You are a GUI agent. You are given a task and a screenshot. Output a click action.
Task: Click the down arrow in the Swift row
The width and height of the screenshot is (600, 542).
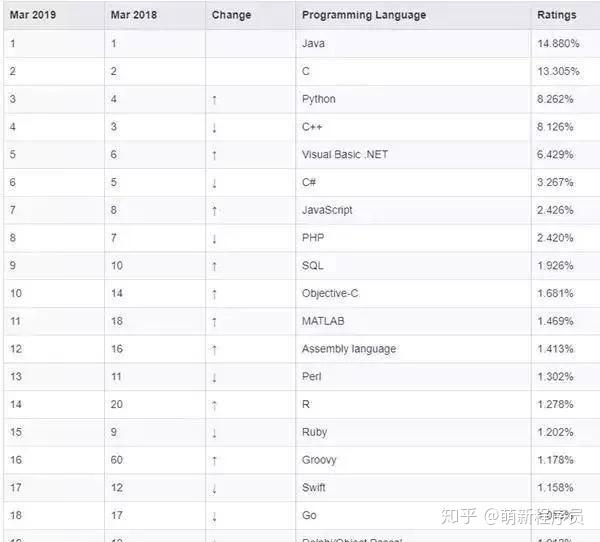[x=214, y=488]
